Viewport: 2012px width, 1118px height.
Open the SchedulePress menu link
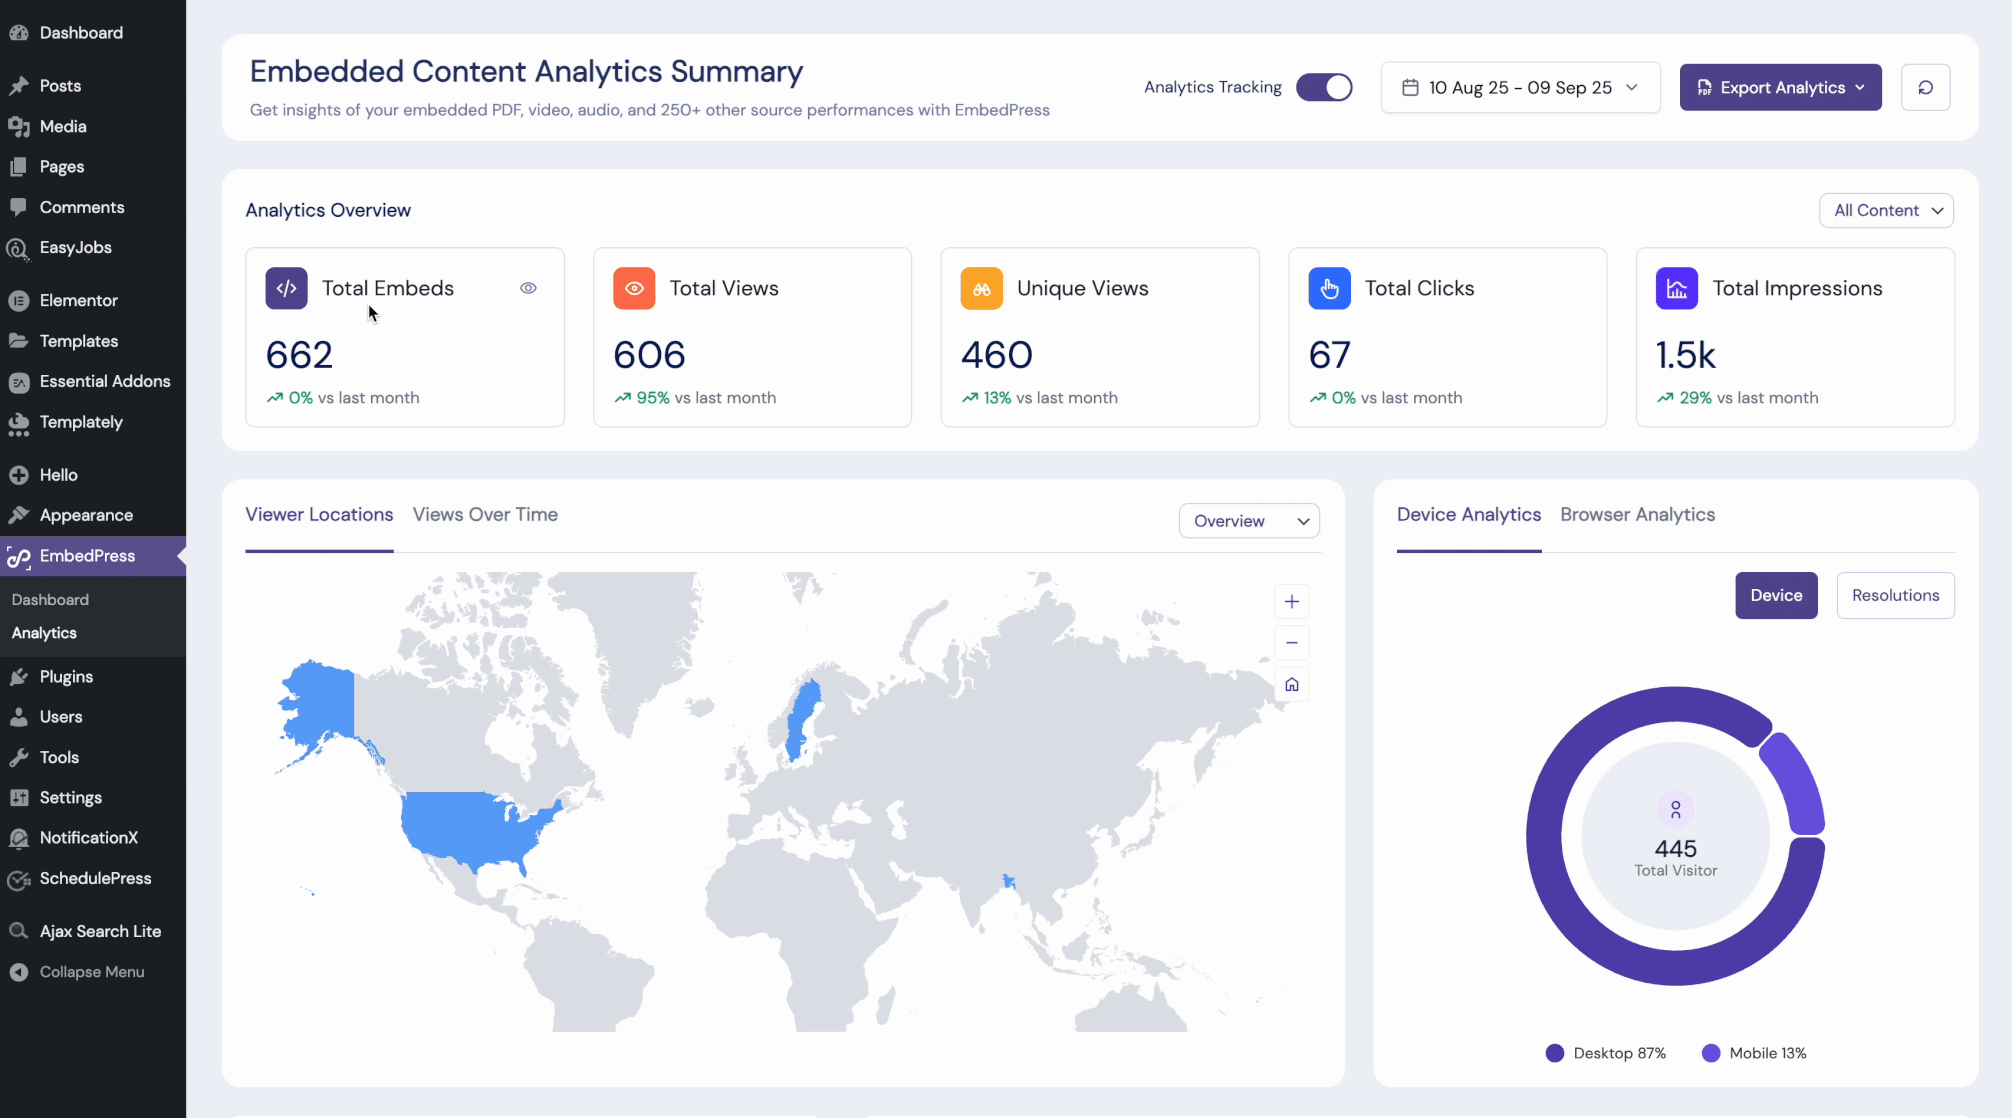click(x=95, y=879)
